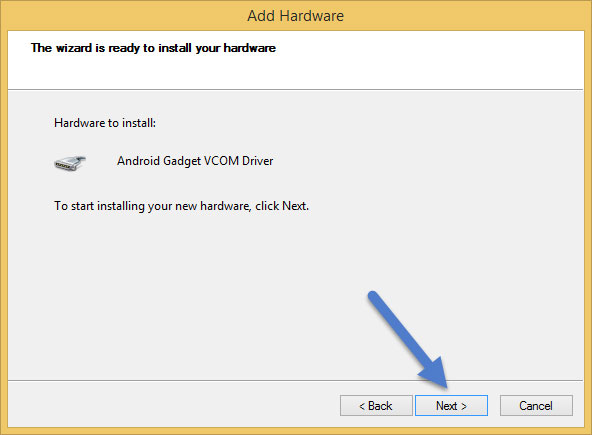Click the Next button to start installation

tap(451, 406)
